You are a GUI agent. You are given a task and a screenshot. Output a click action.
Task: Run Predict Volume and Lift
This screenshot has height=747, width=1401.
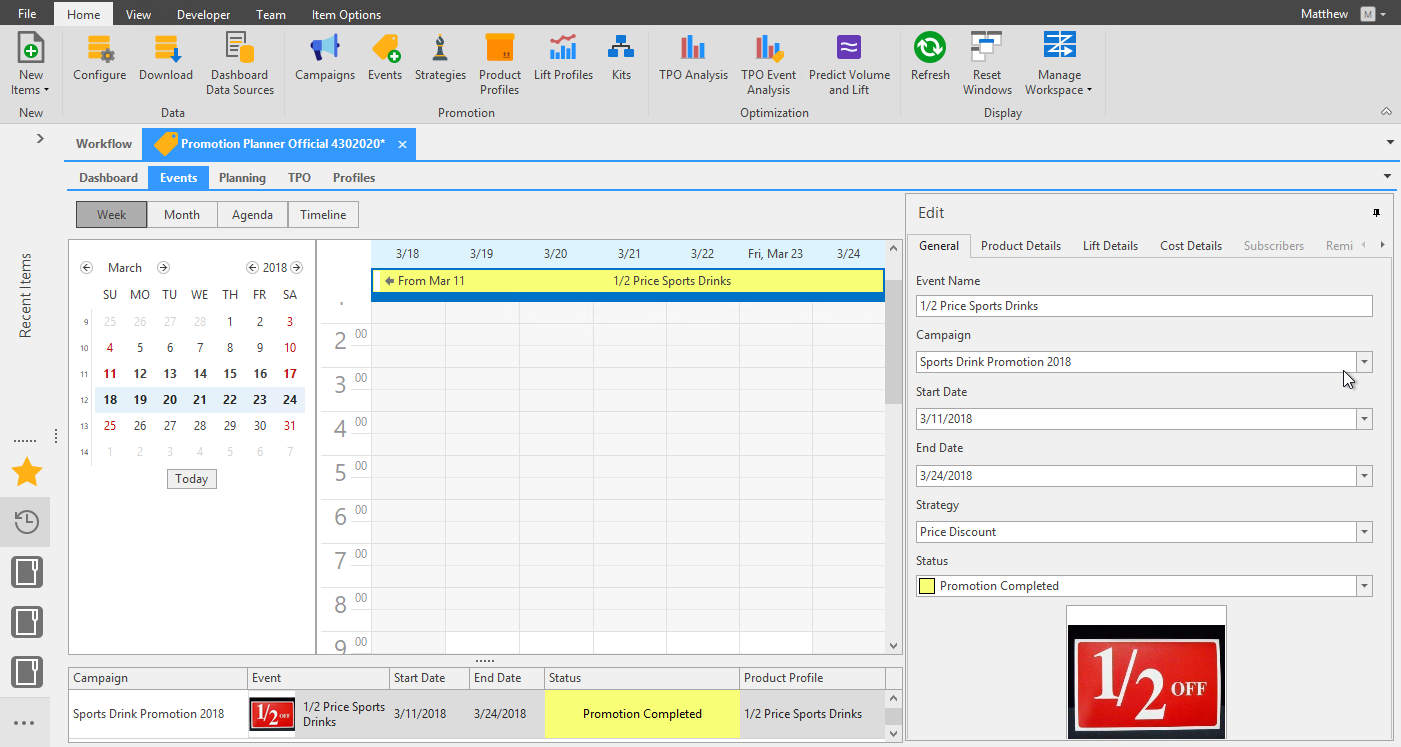point(849,64)
